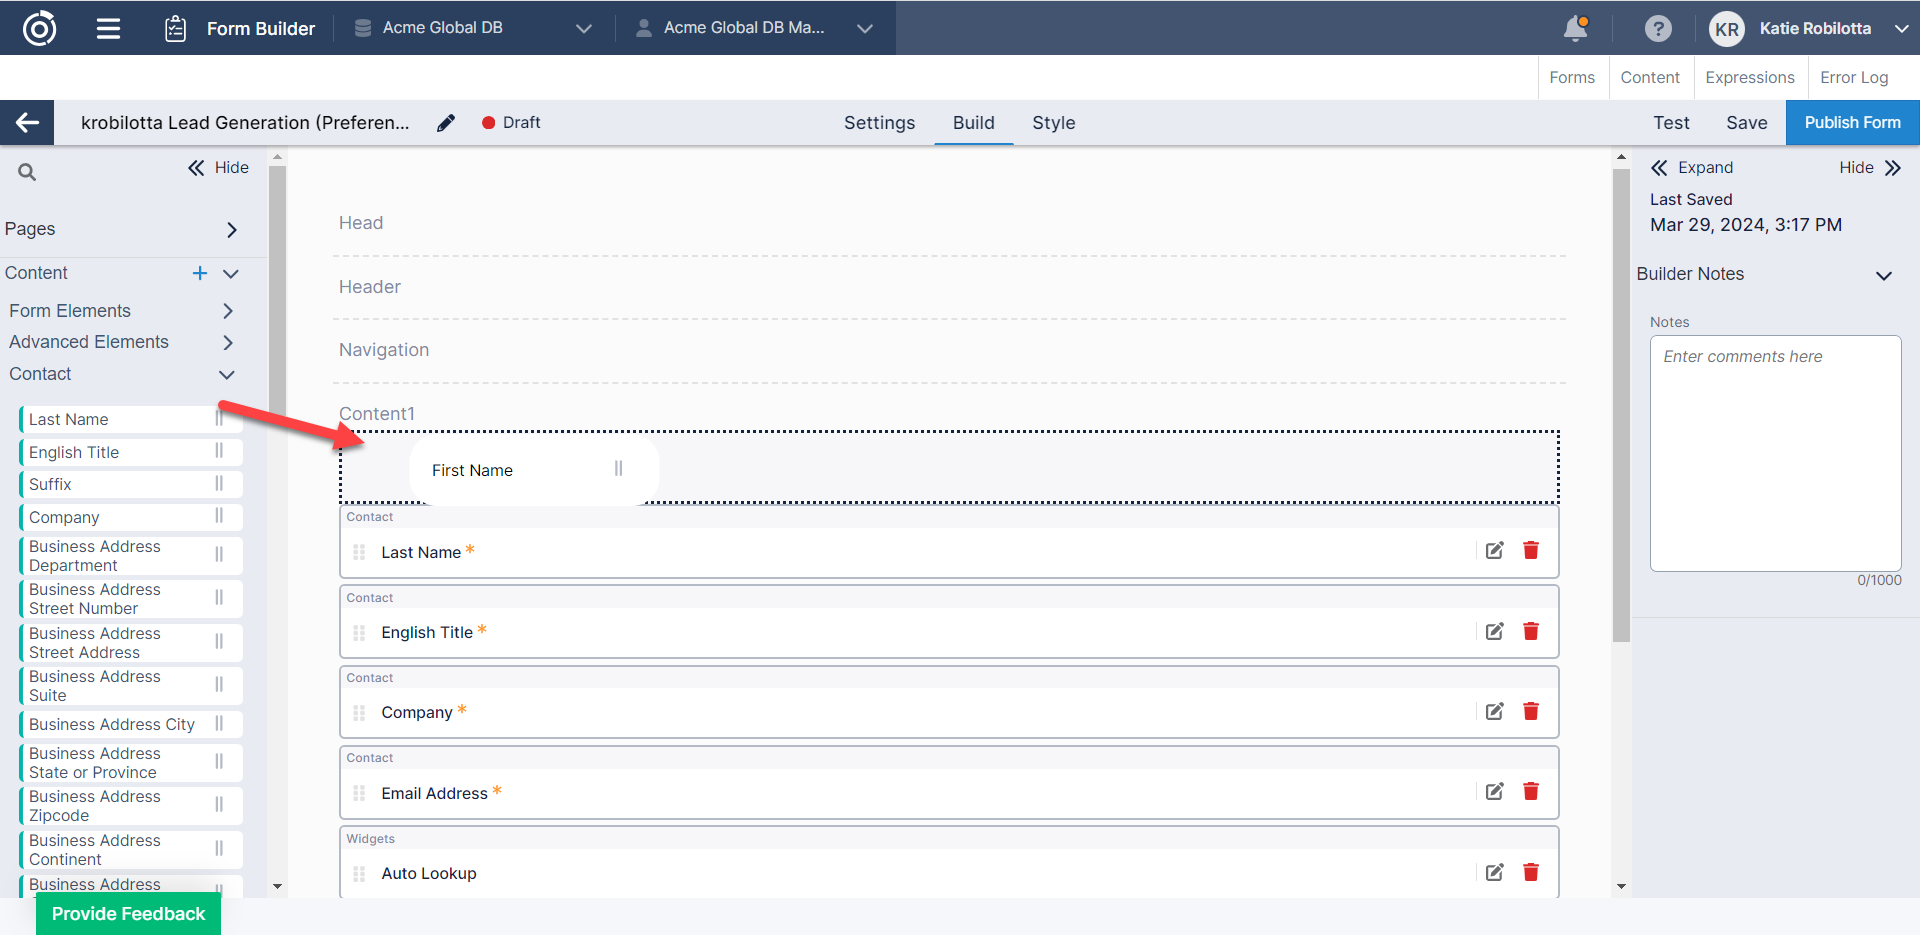The width and height of the screenshot is (1920, 935).
Task: Hide the left sidebar panel
Action: pyautogui.click(x=219, y=168)
